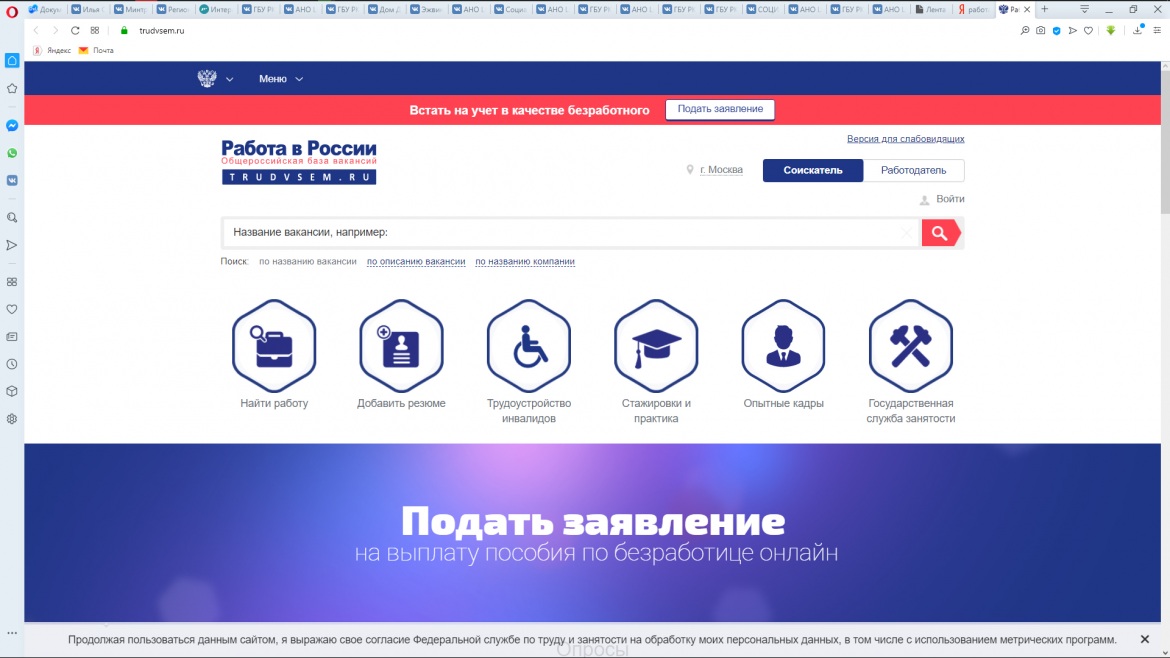Image resolution: width=1170 pixels, height=658 pixels.
Task: Switch to the Докум browser tab
Action: 45,9
